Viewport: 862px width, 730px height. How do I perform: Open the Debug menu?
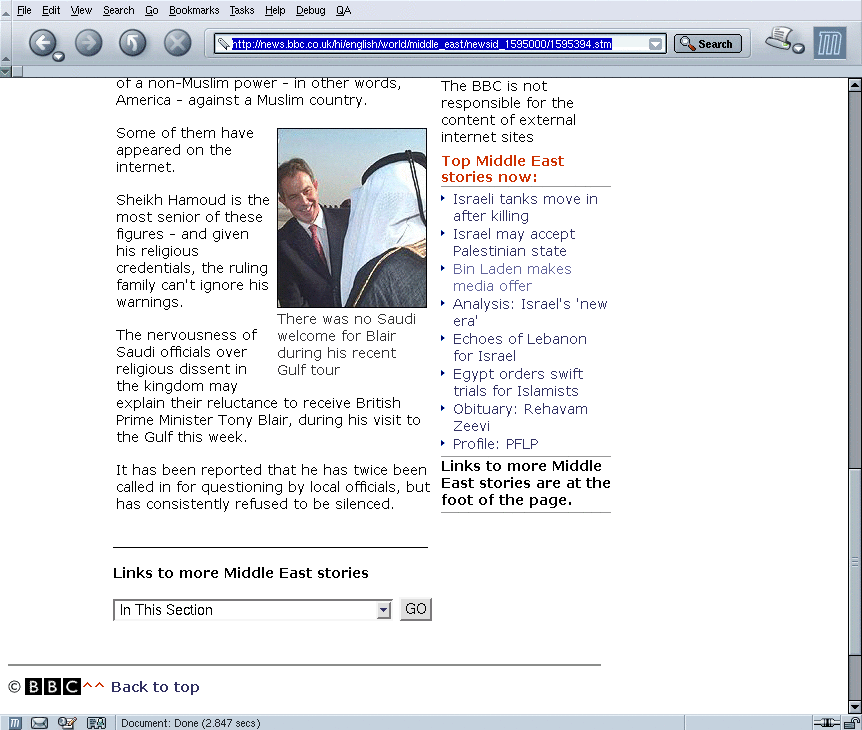311,10
